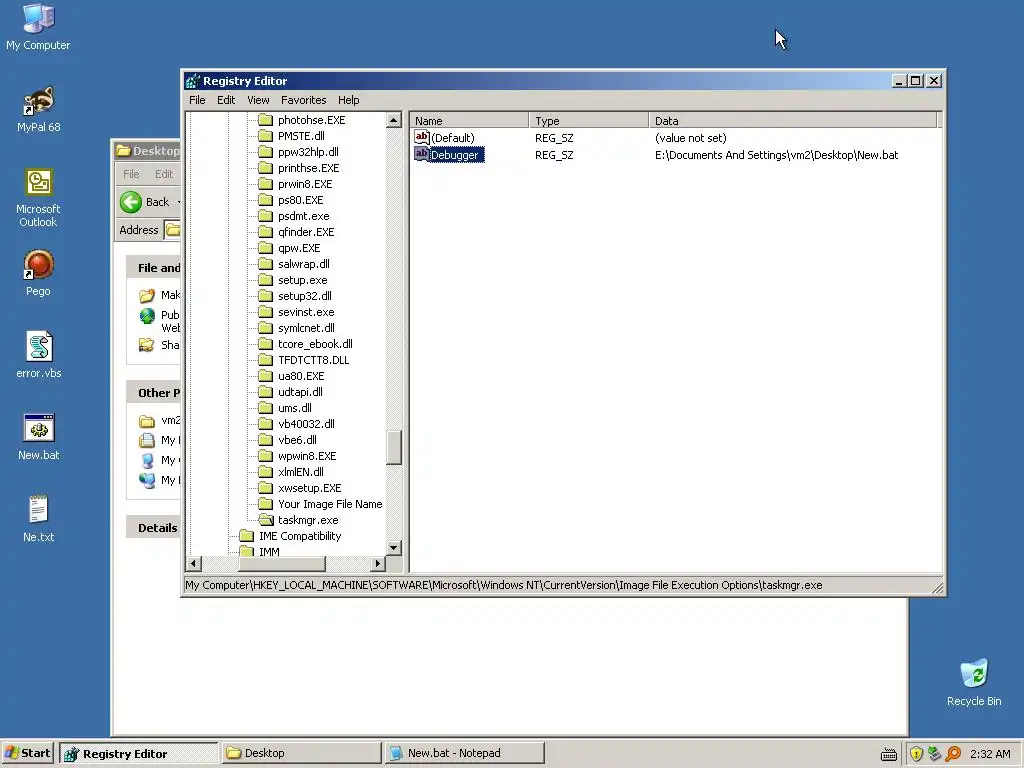Click folder icon beside IME Compatibility
The image size is (1024, 768).
click(246, 536)
